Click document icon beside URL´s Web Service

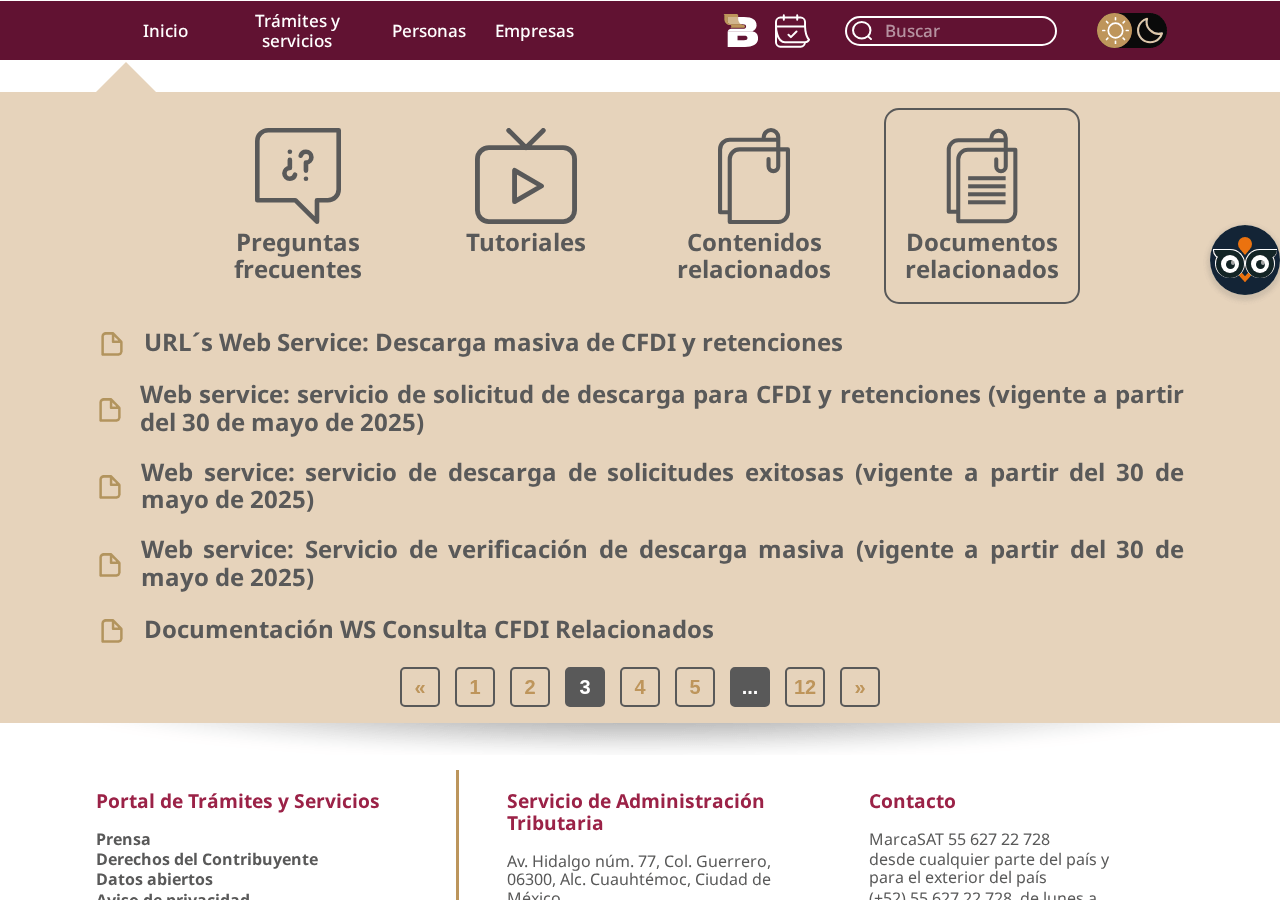pyautogui.click(x=112, y=344)
